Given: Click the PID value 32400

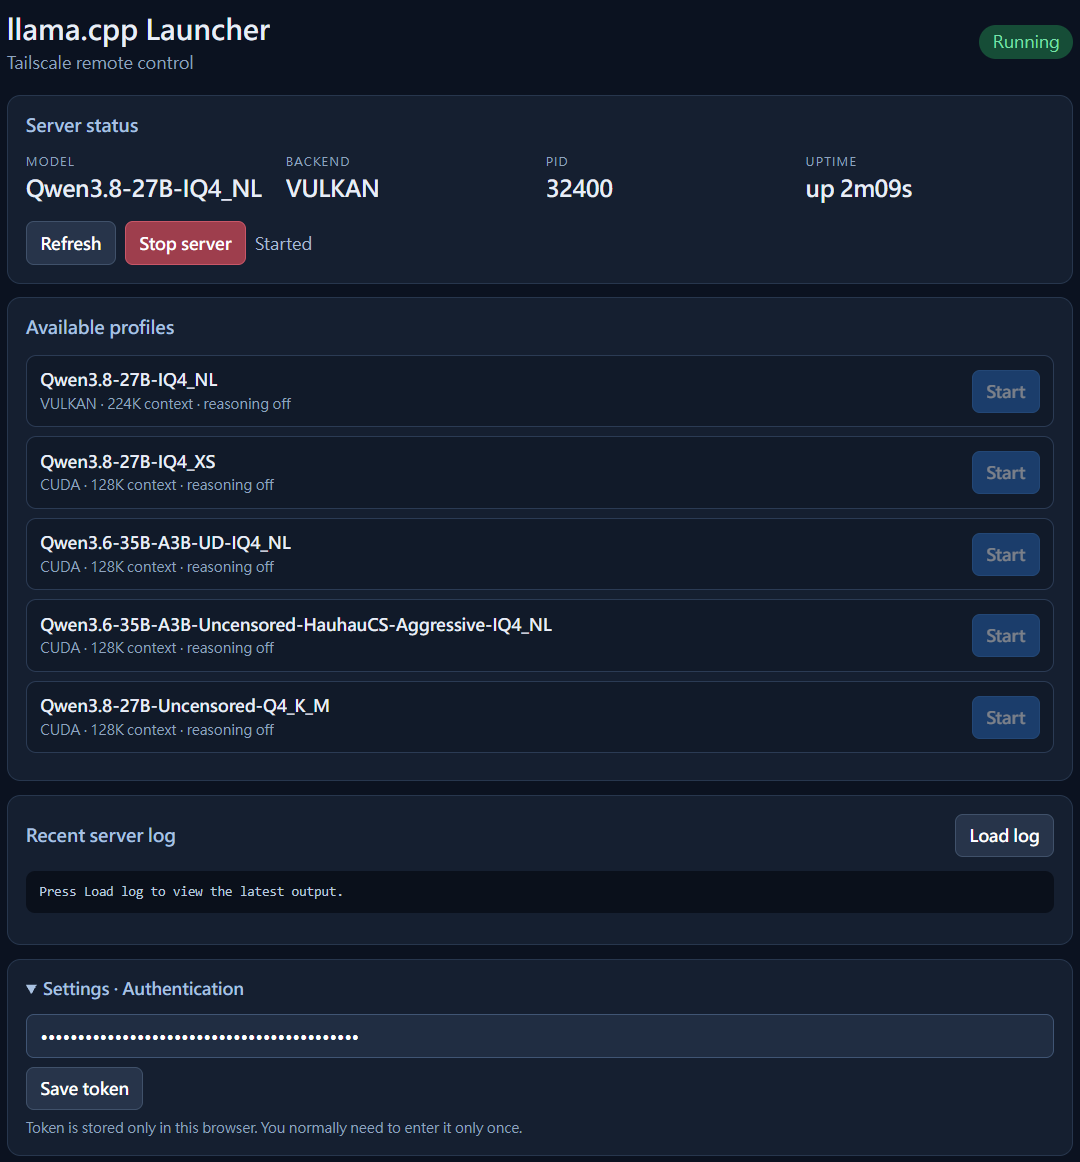Looking at the screenshot, I should (x=579, y=189).
